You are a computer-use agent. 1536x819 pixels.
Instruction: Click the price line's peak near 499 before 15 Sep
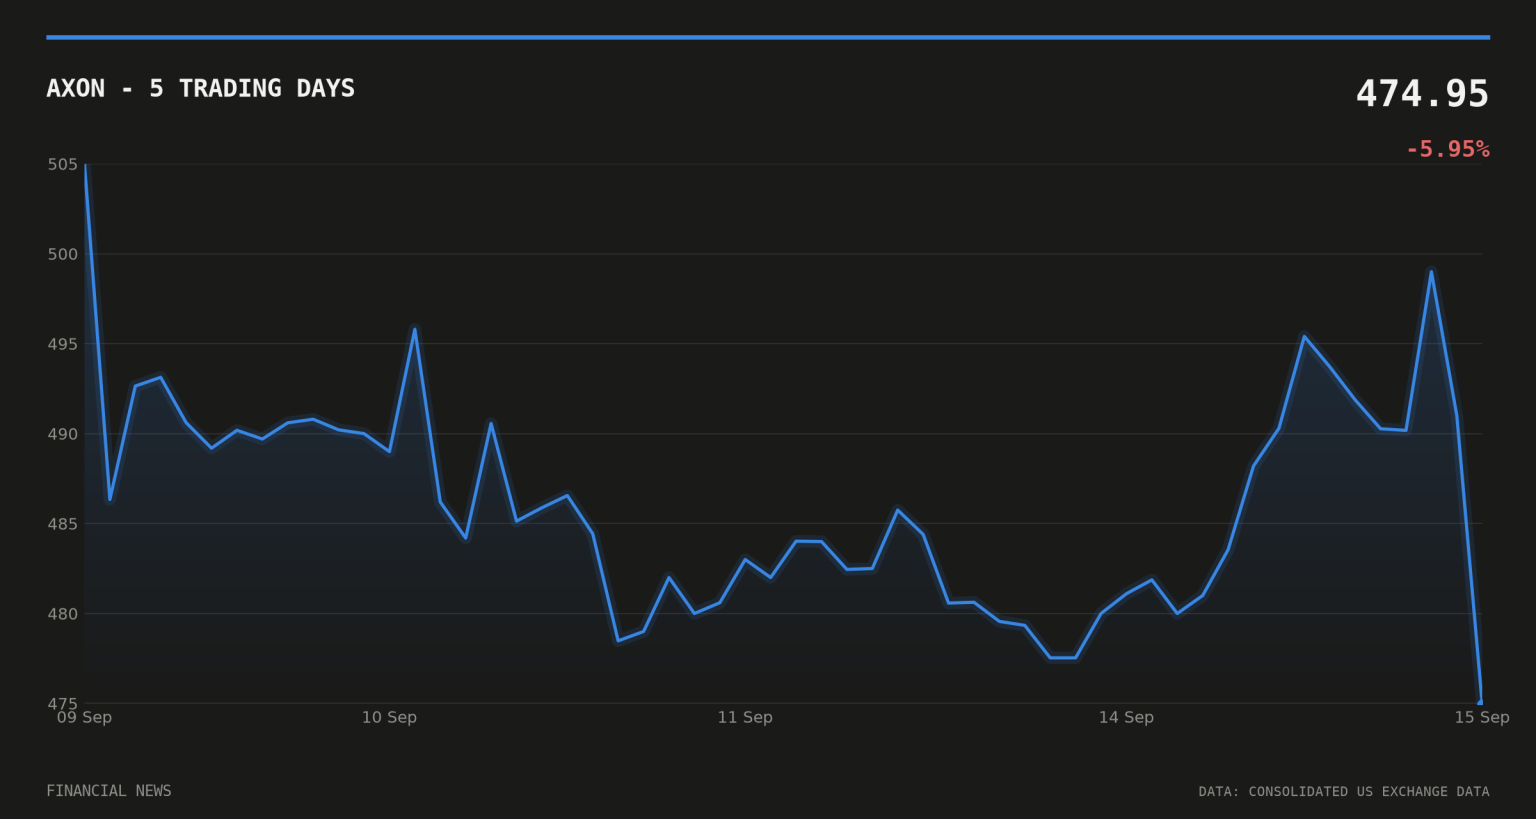(1431, 271)
